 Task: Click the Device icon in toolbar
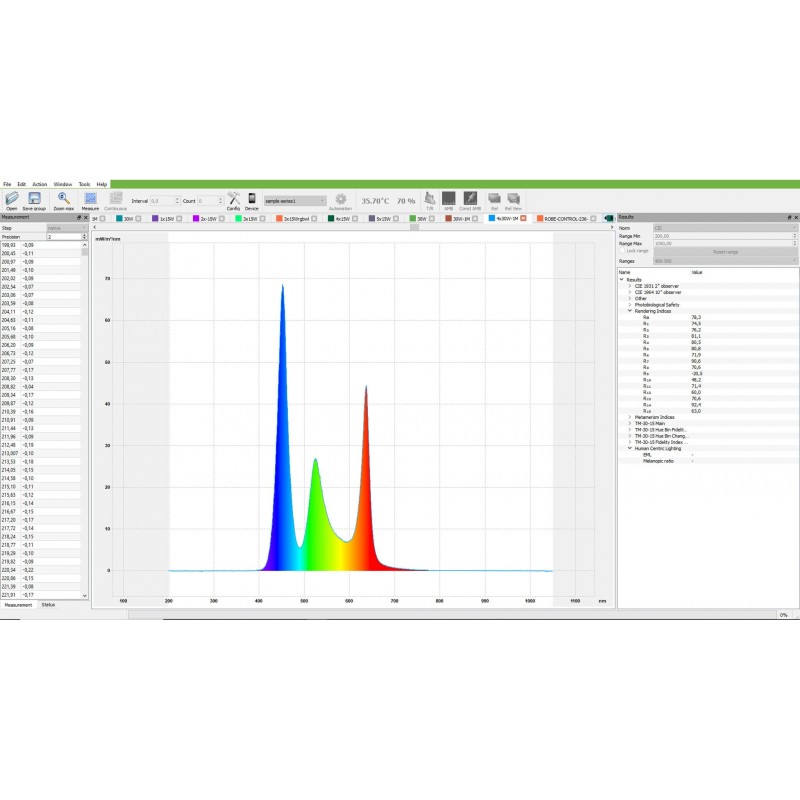[x=252, y=199]
